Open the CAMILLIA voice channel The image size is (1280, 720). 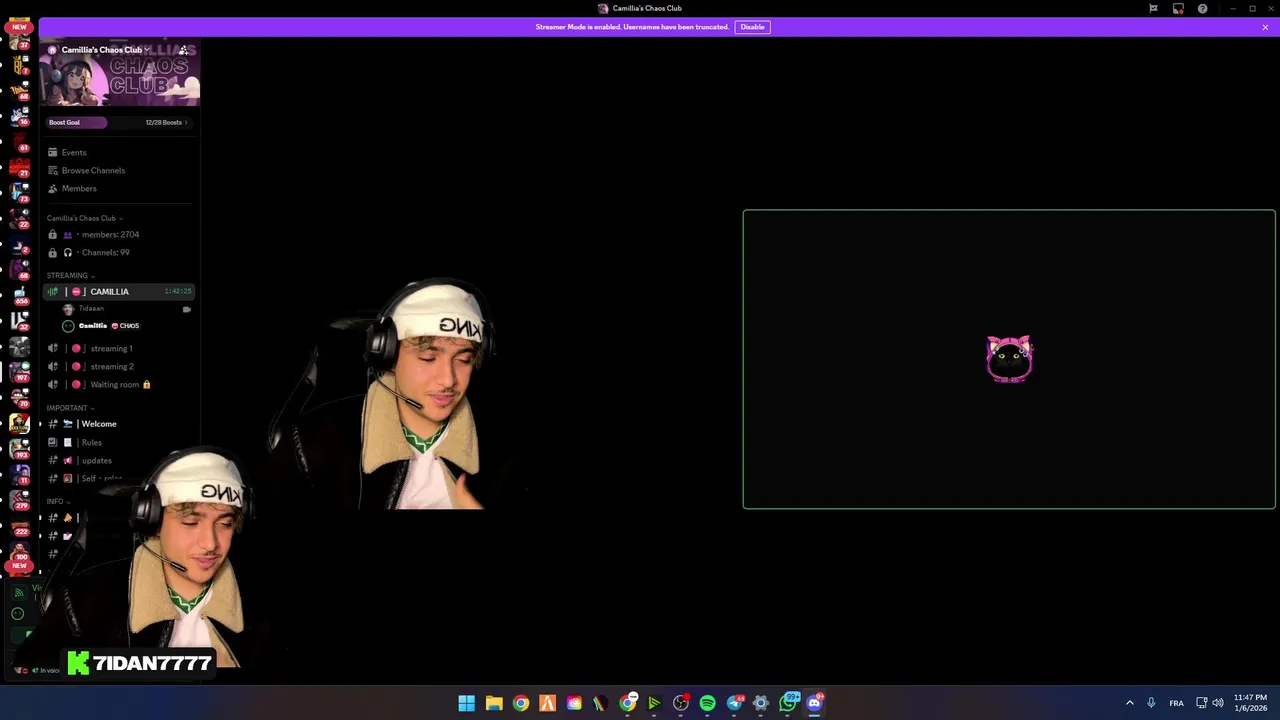click(119, 291)
